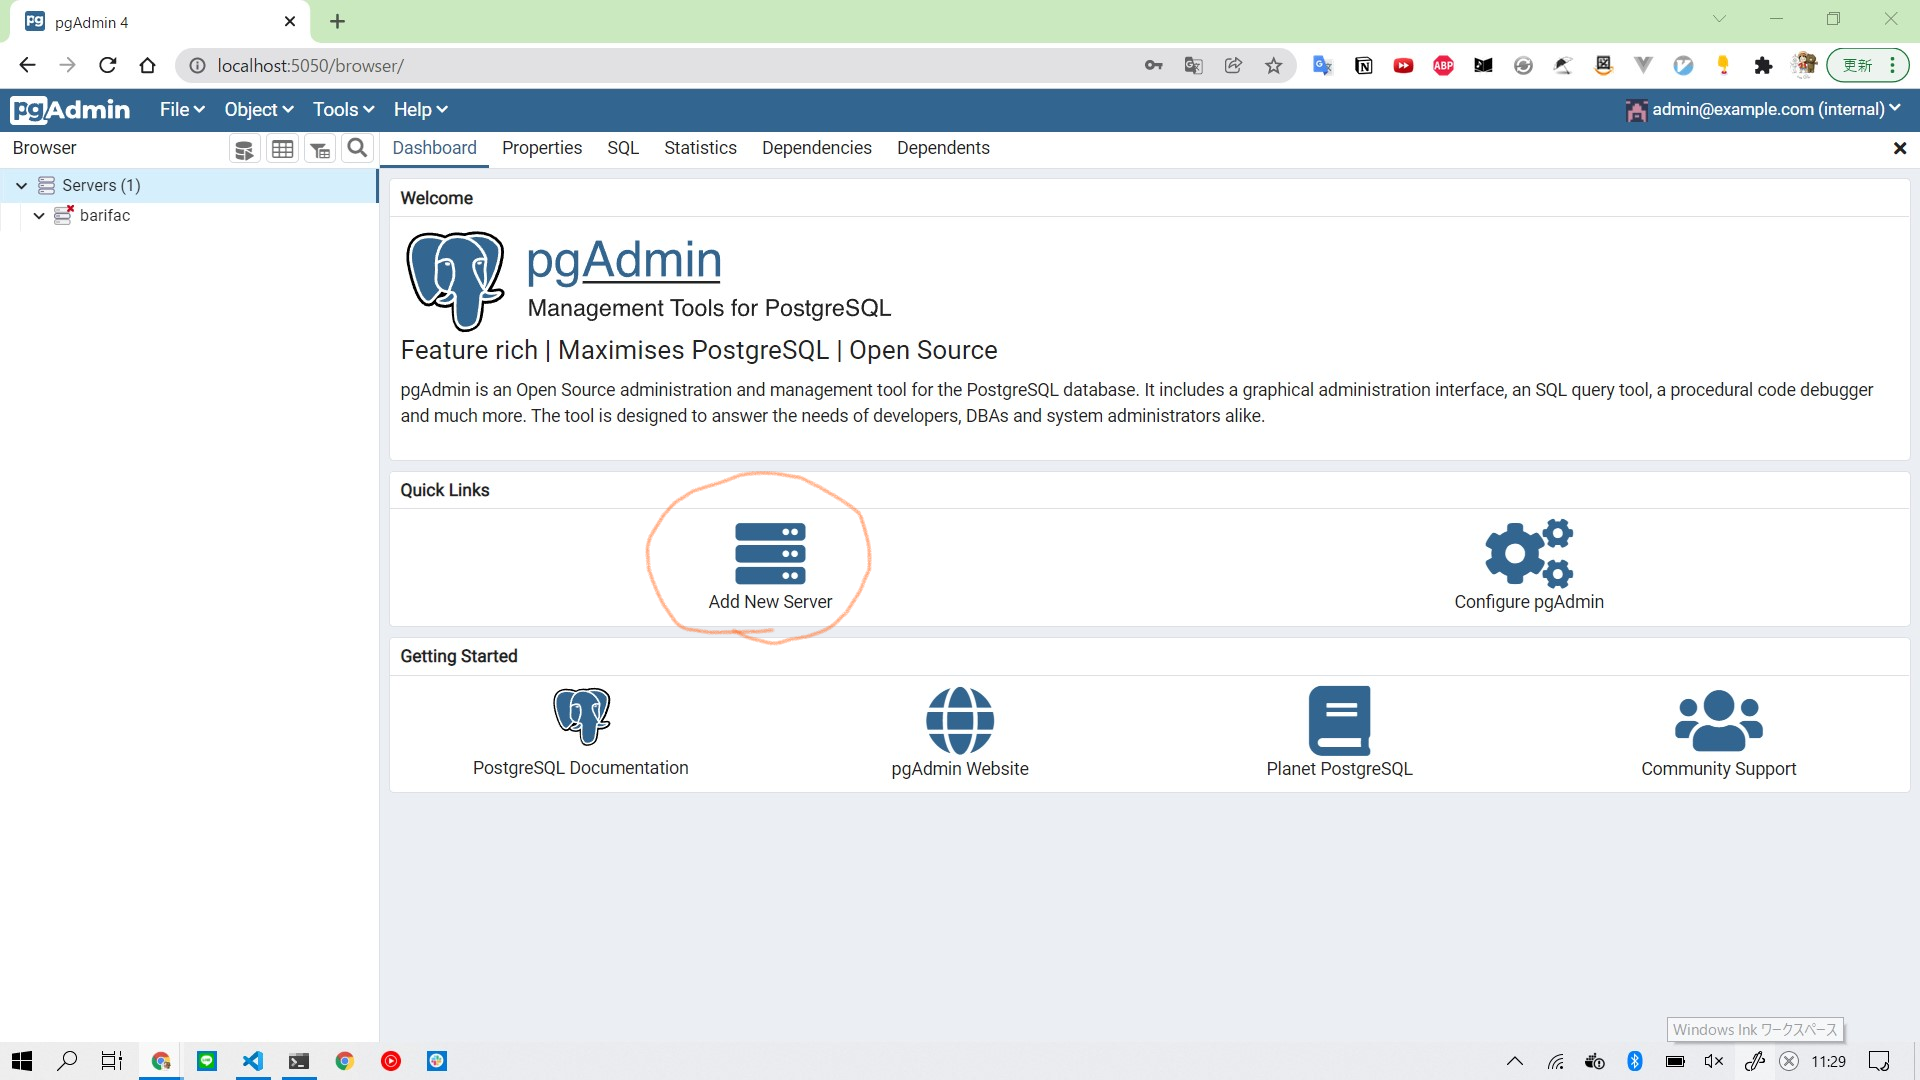Switch to the Properties tab
This screenshot has height=1080, width=1920.
(542, 148)
